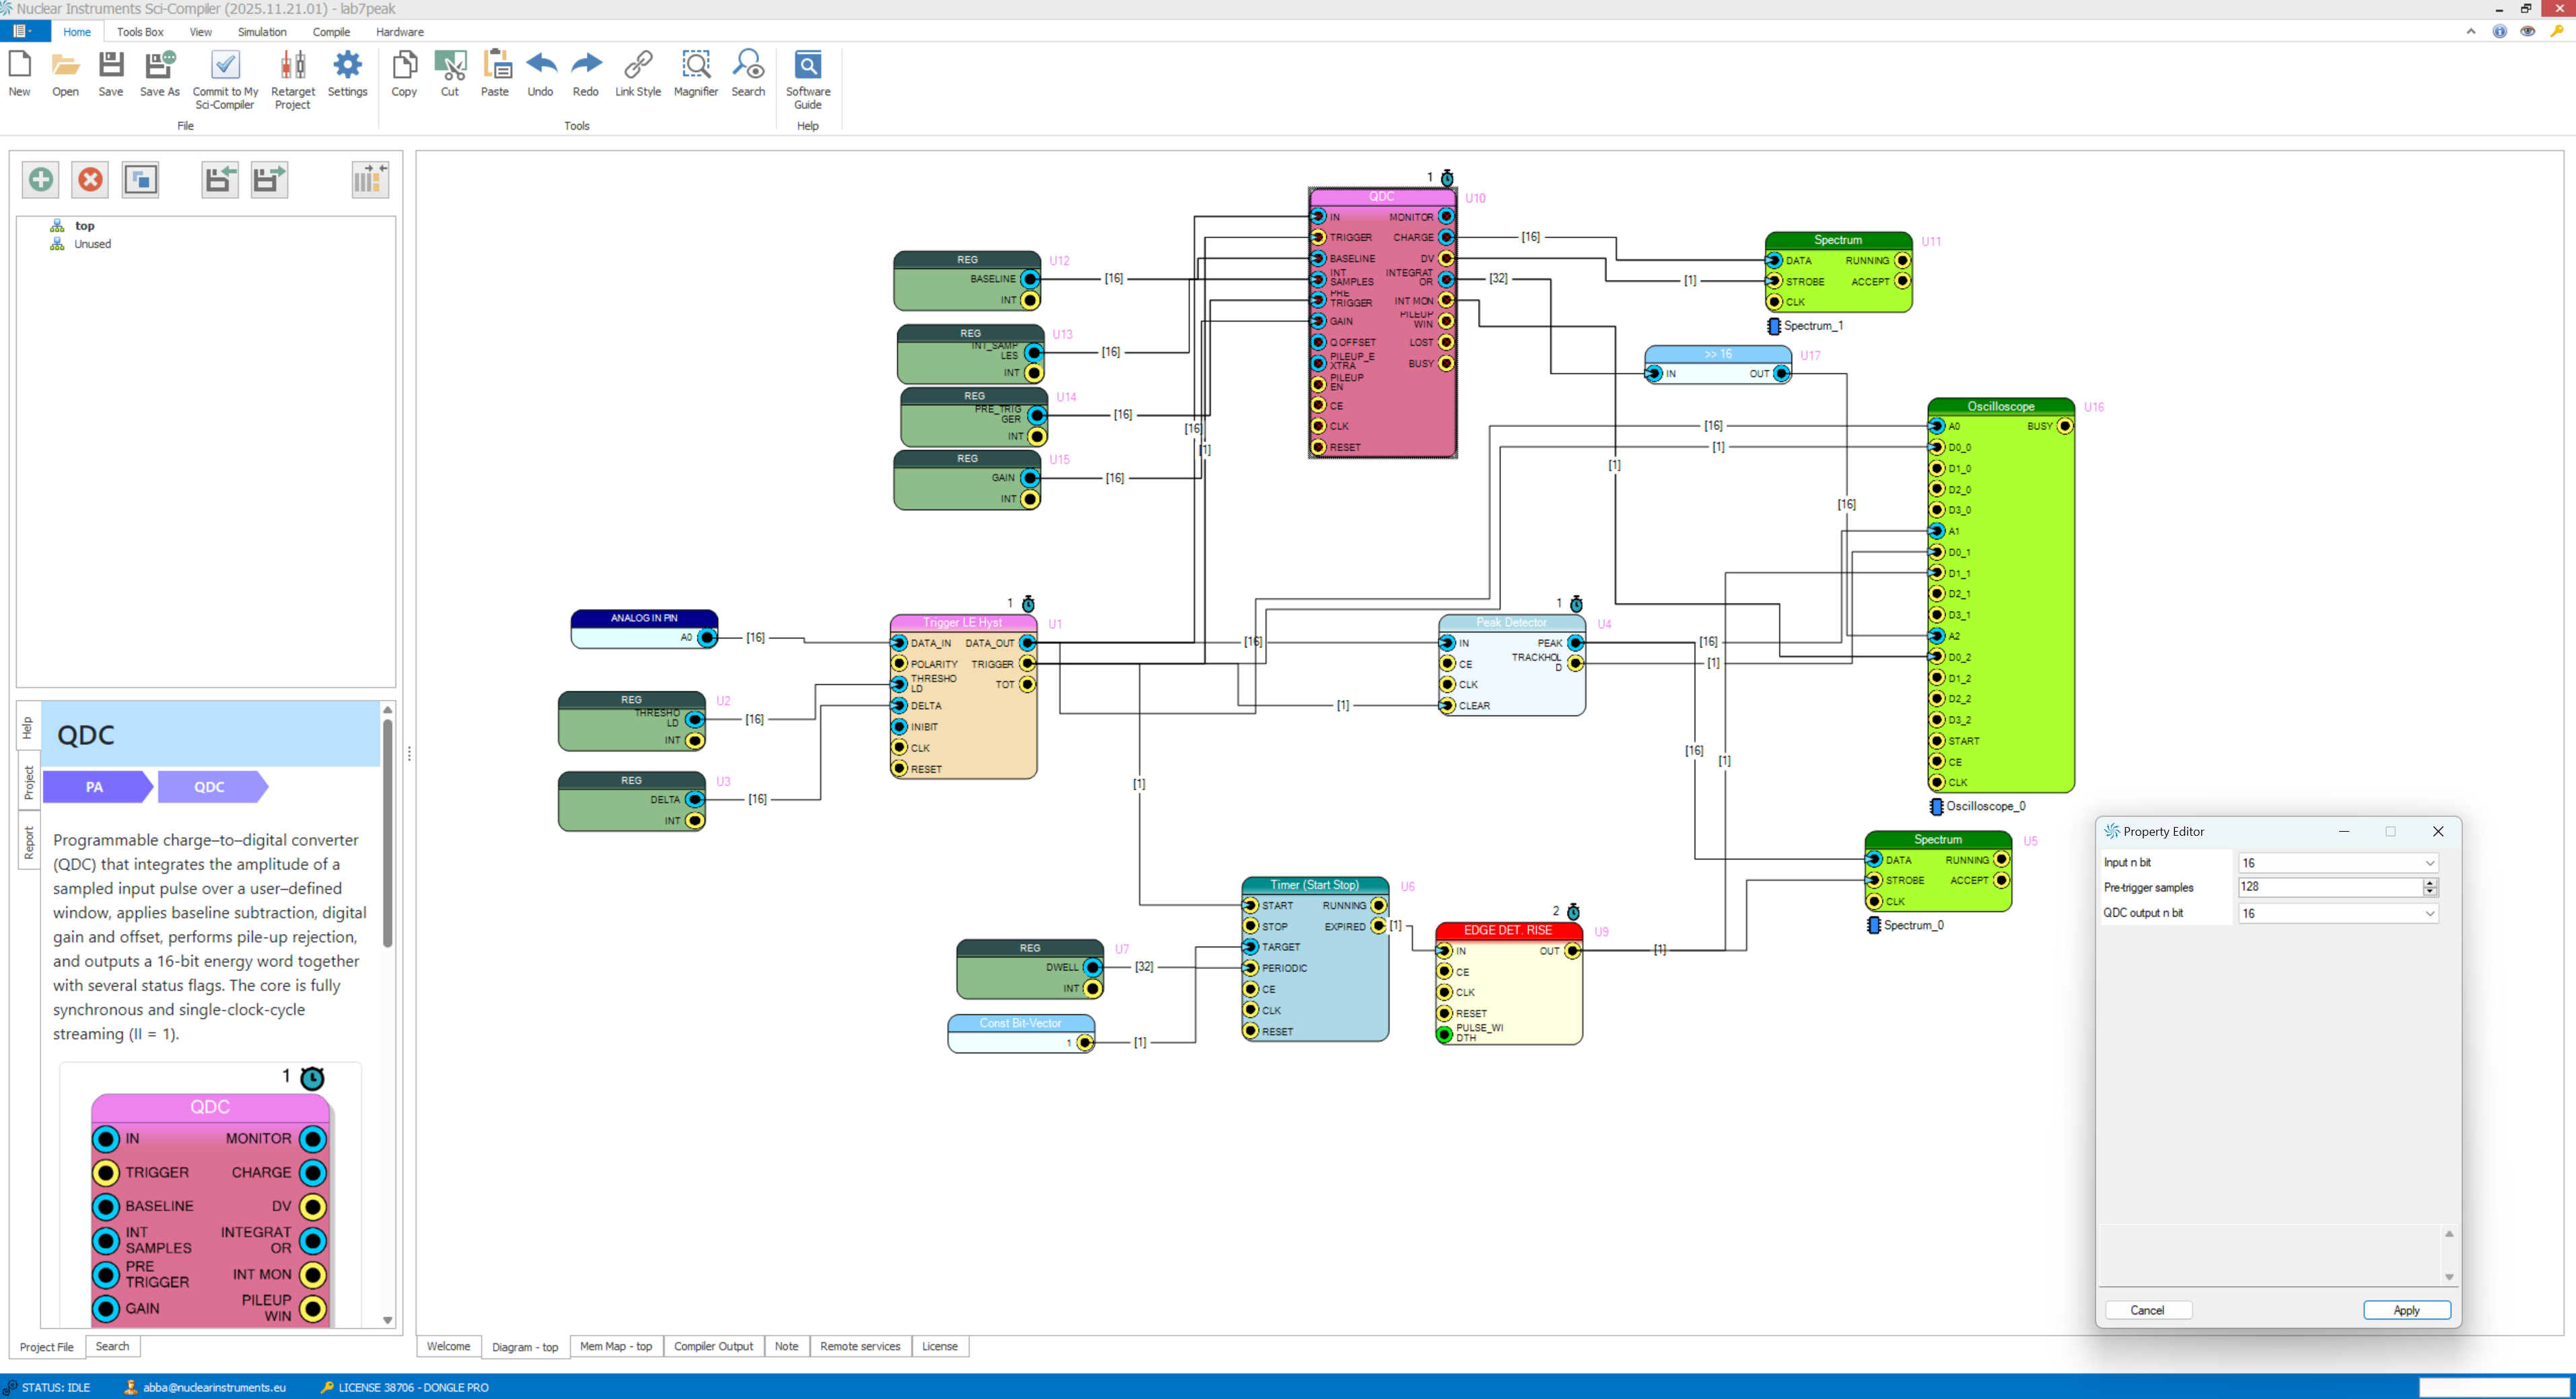
Task: Open the Simulation ribbon tab
Action: pyautogui.click(x=262, y=32)
